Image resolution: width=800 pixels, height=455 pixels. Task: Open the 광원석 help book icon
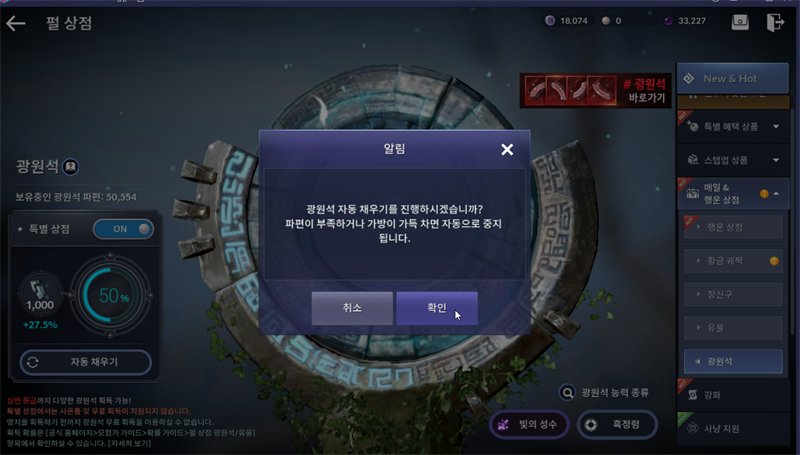(70, 167)
